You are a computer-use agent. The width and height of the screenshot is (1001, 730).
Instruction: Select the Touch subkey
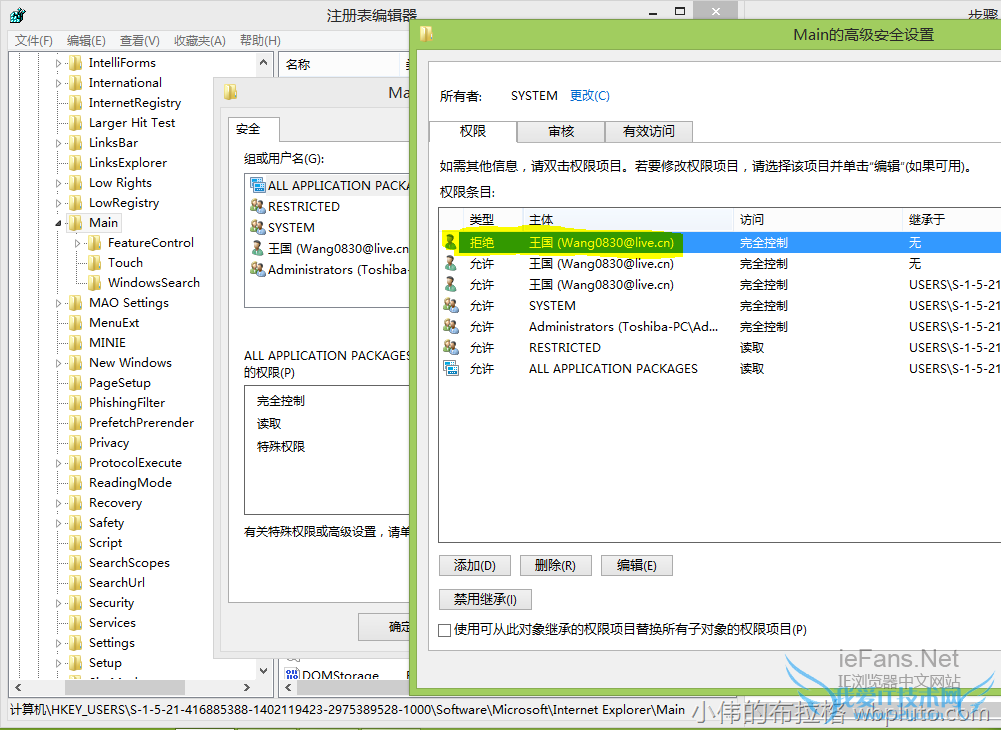click(125, 262)
